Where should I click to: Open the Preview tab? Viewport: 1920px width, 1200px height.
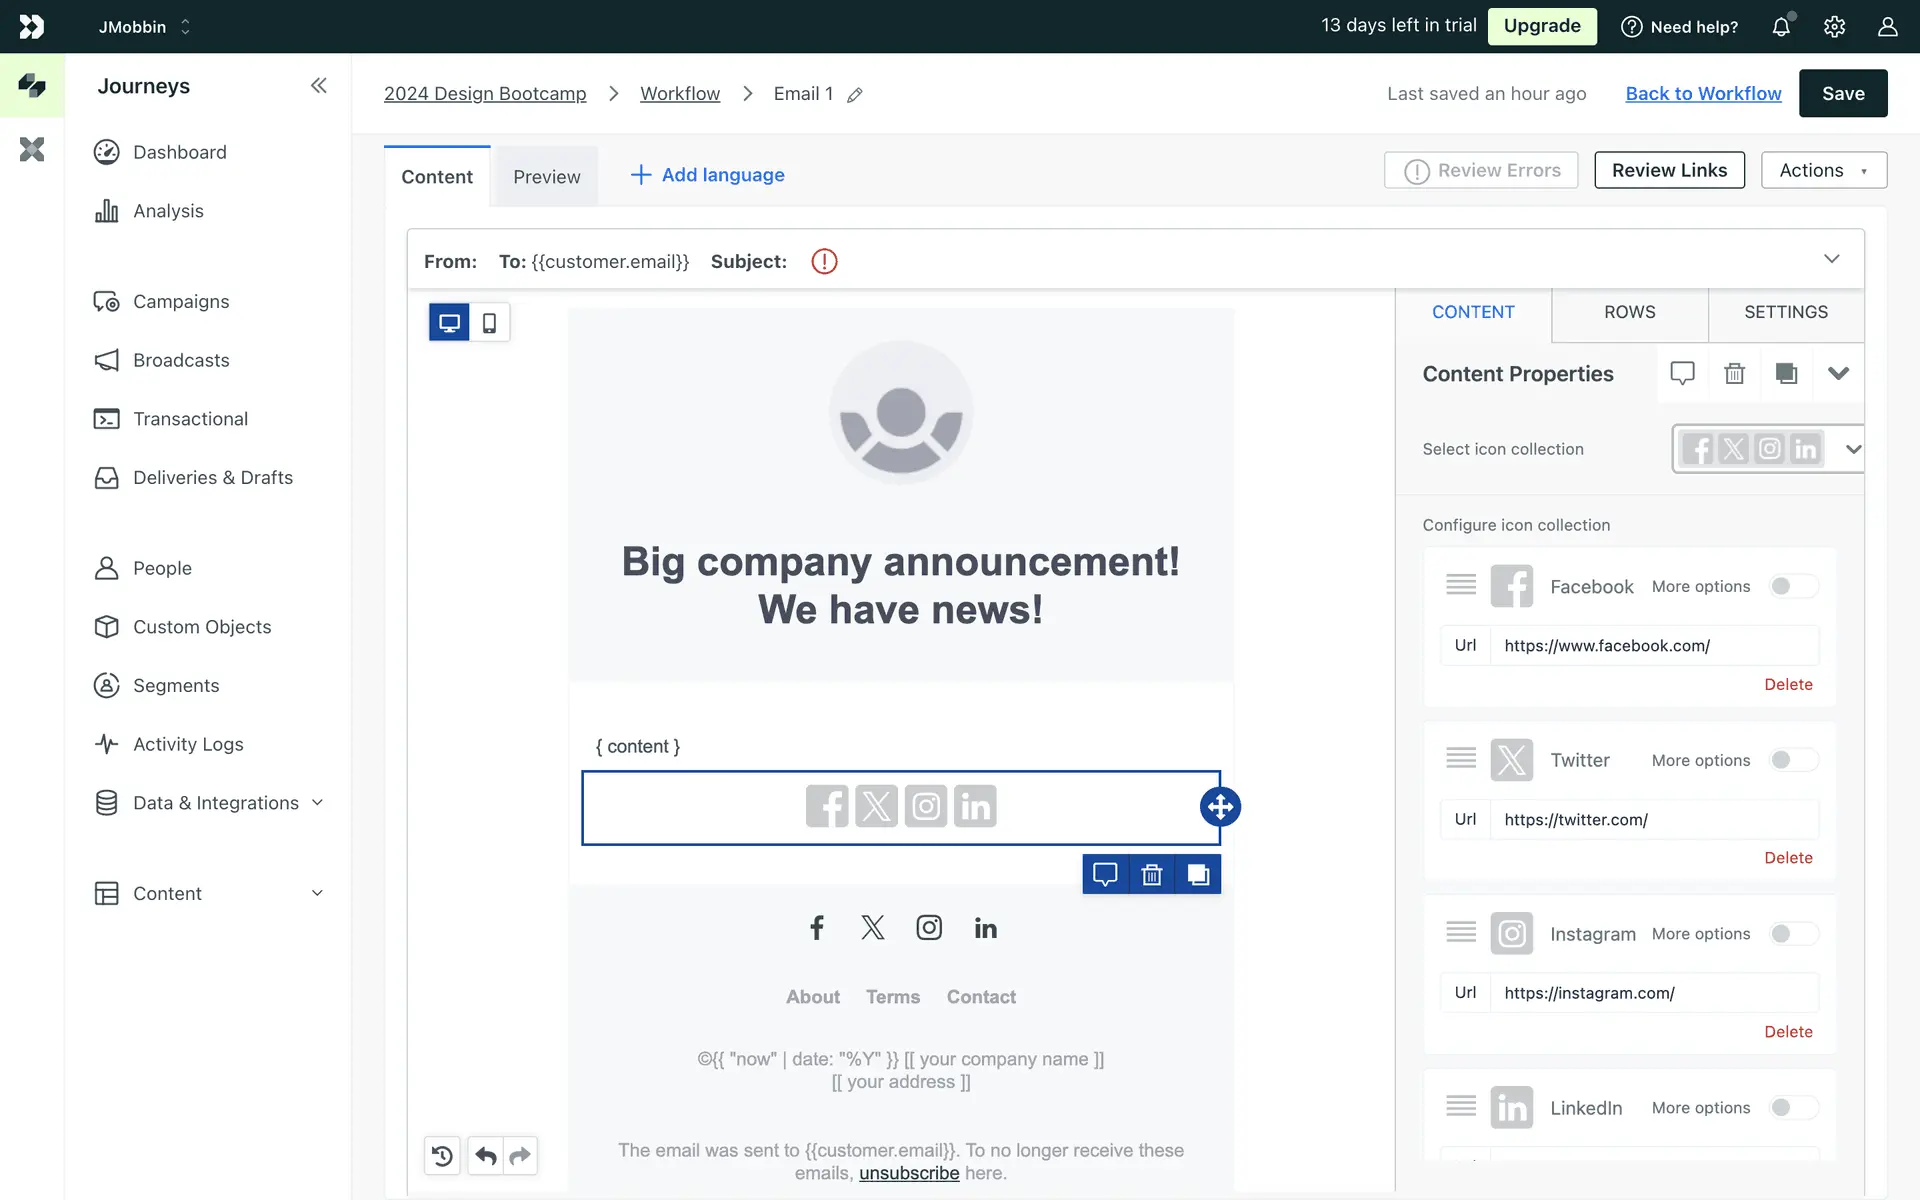[546, 177]
